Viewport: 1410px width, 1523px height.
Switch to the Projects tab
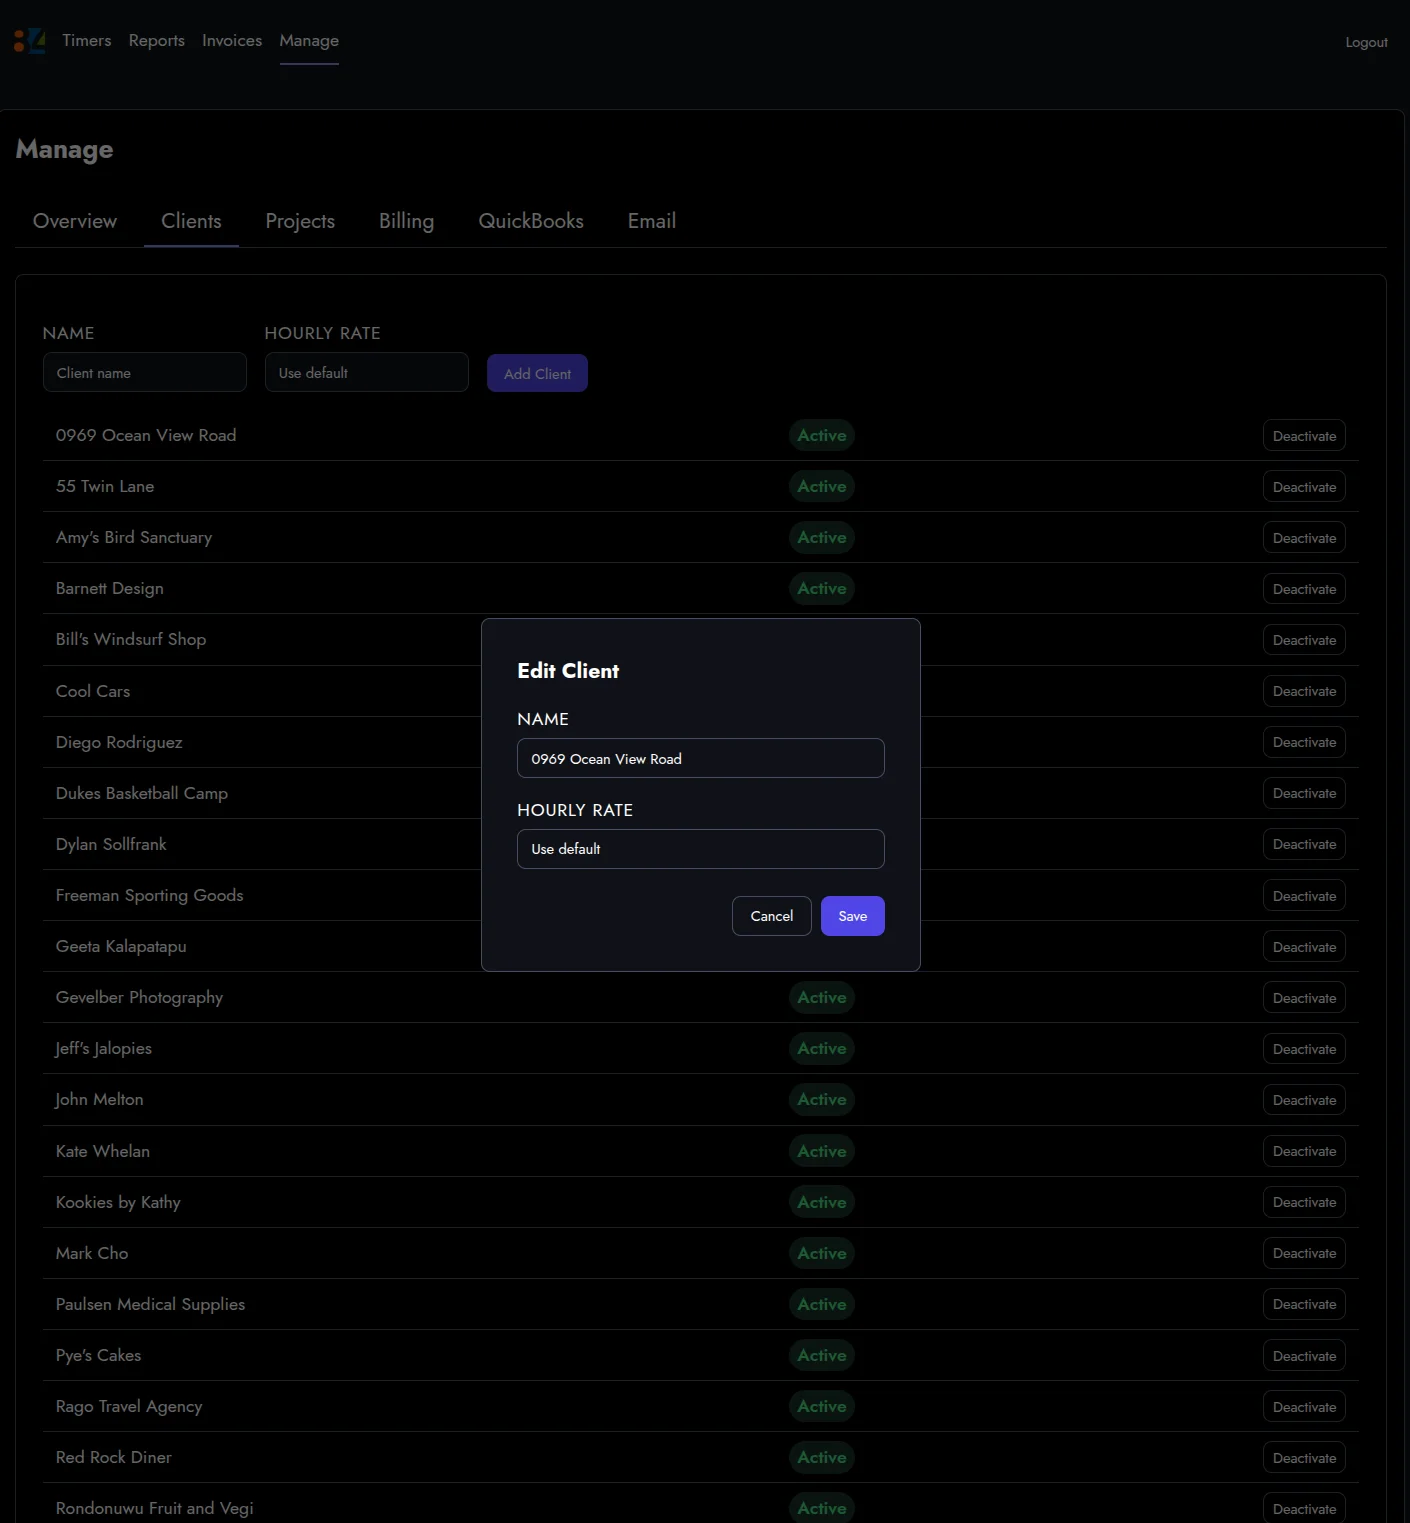click(300, 221)
